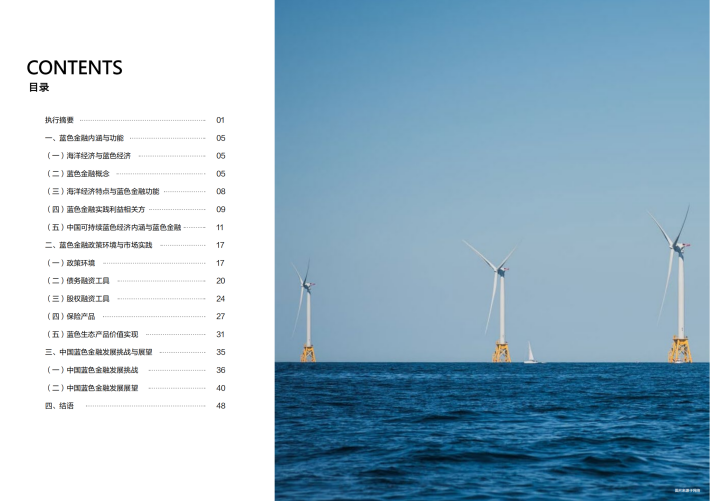Click page number 31
The height and width of the screenshot is (501, 710).
[221, 334]
